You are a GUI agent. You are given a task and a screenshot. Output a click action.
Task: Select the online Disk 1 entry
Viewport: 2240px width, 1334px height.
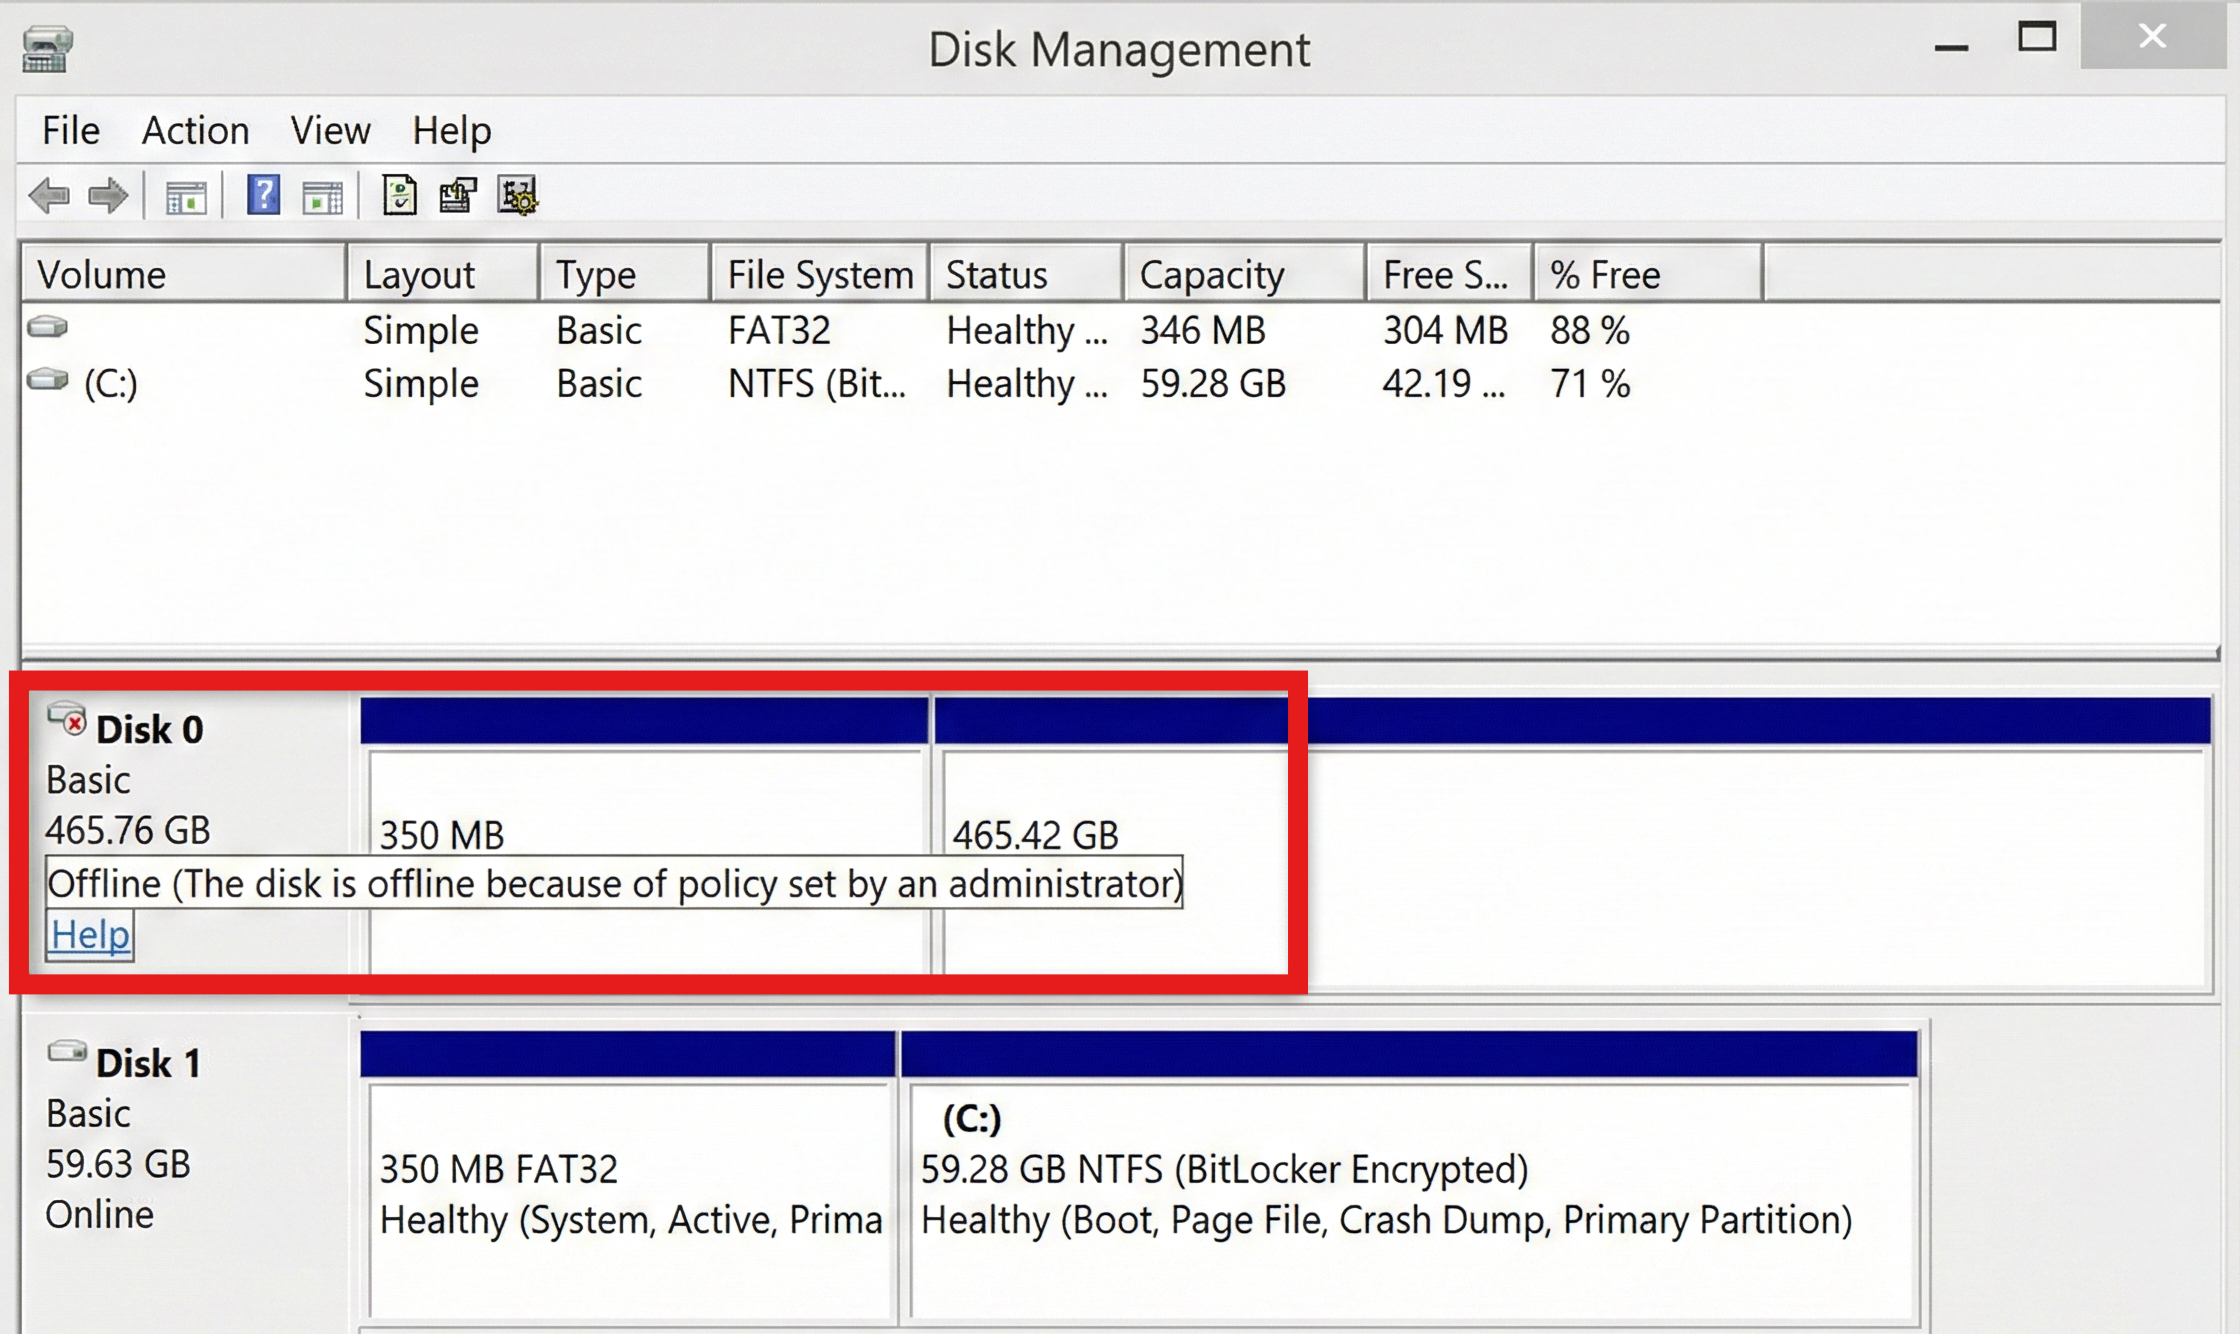tap(150, 1063)
